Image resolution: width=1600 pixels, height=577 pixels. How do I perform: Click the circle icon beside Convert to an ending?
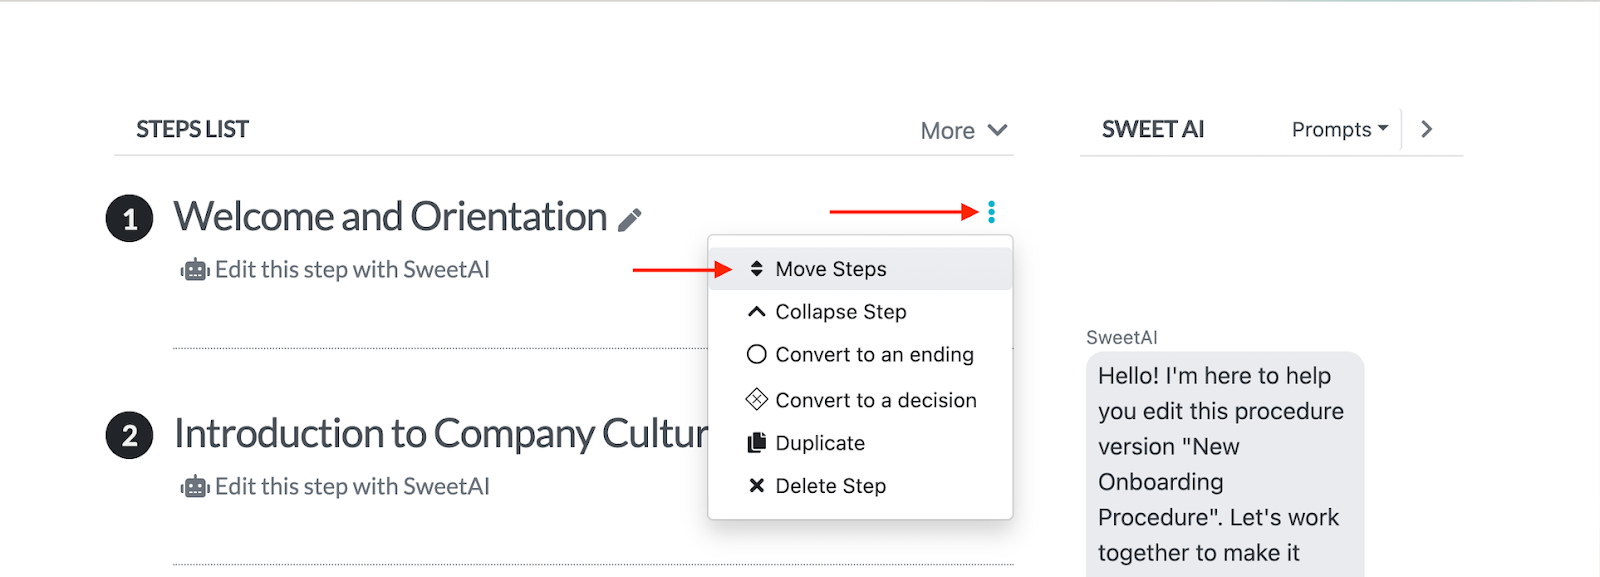pyautogui.click(x=756, y=354)
